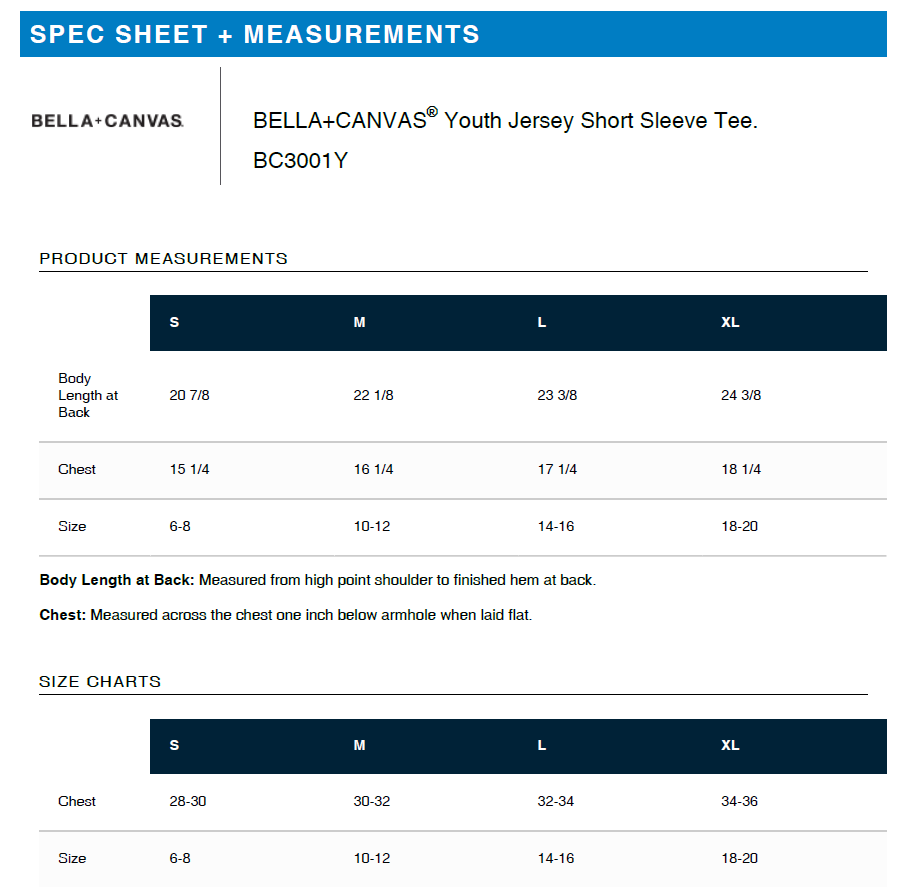Click the bold Chest: definition note

63,615
